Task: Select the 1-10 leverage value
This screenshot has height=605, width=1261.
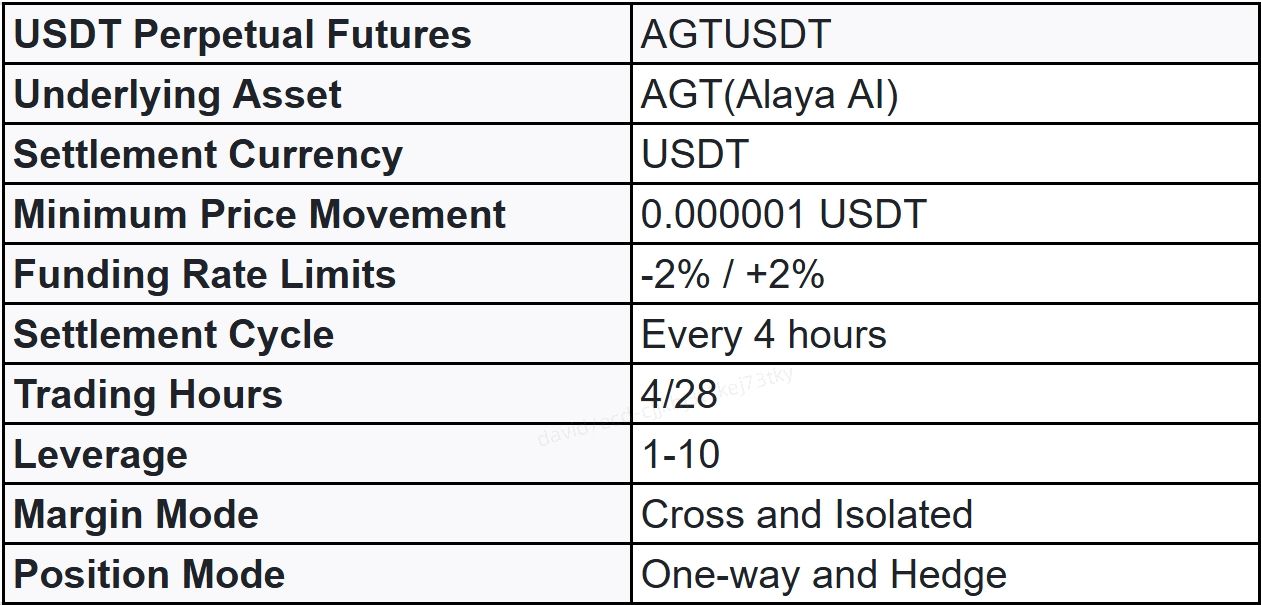Action: [681, 455]
